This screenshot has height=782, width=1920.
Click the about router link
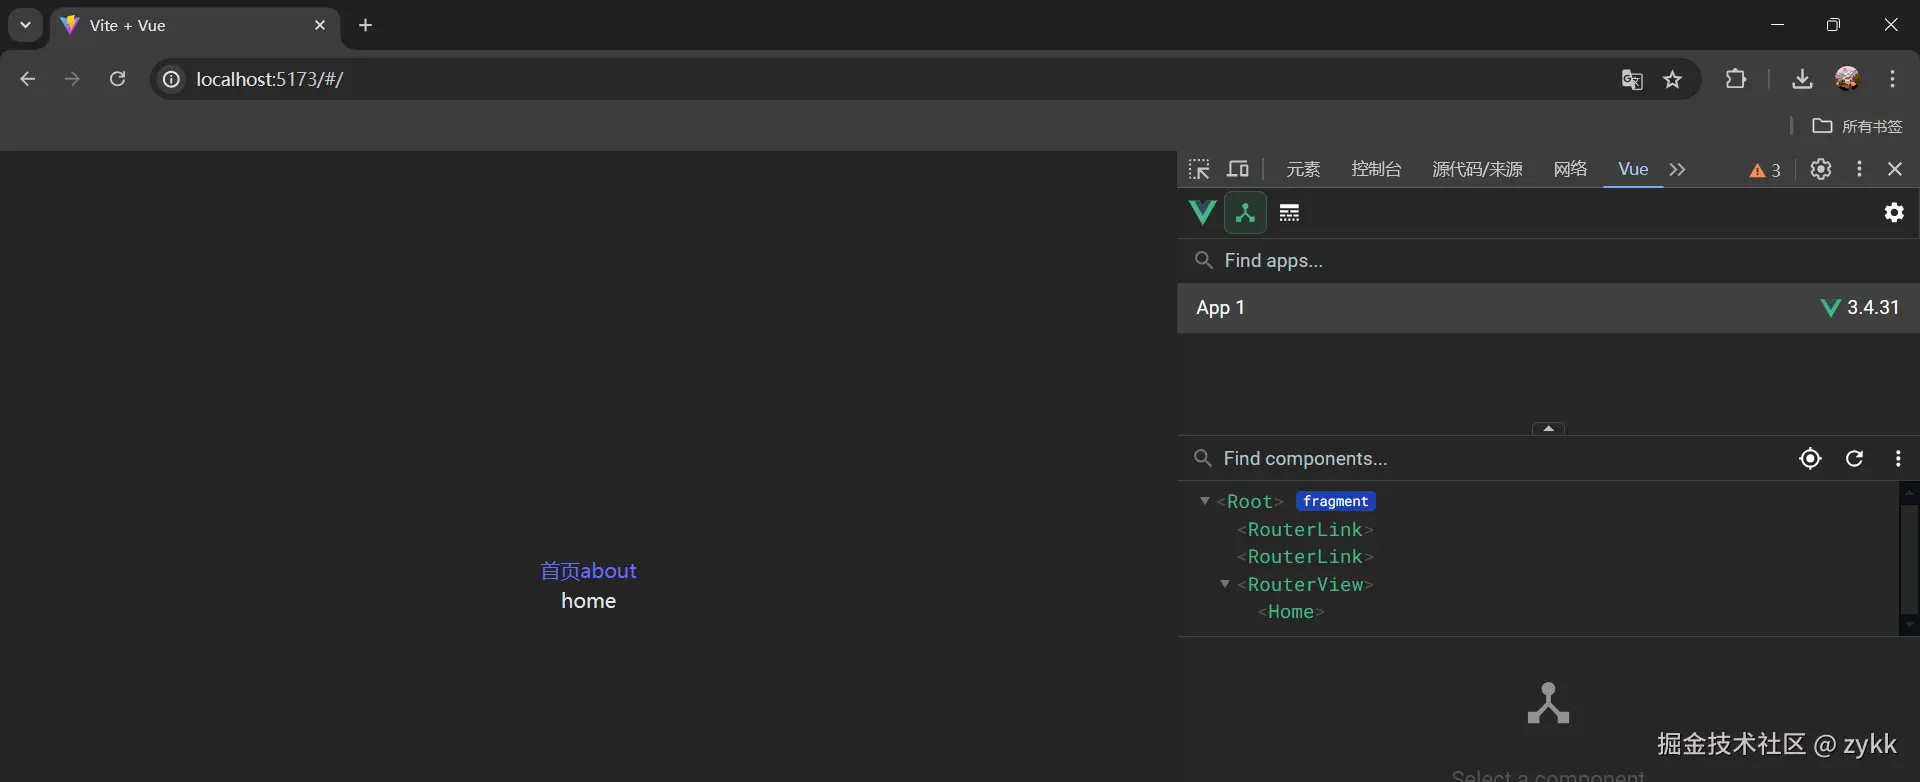tap(609, 571)
